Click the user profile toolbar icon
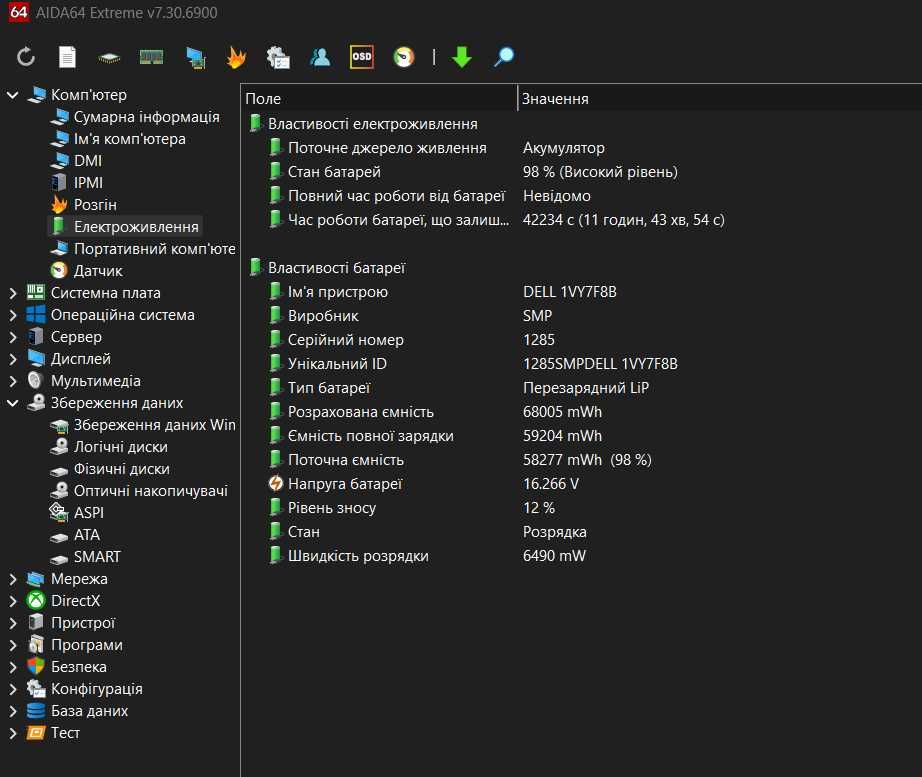922x777 pixels. (x=320, y=57)
